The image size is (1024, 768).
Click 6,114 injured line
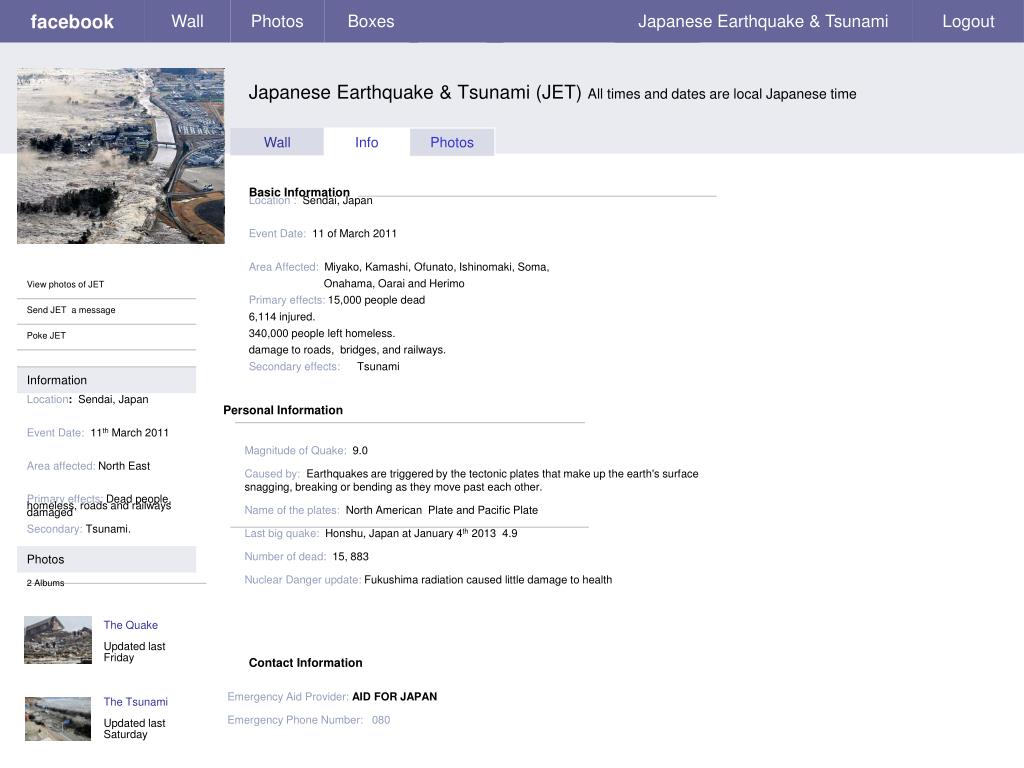[281, 317]
